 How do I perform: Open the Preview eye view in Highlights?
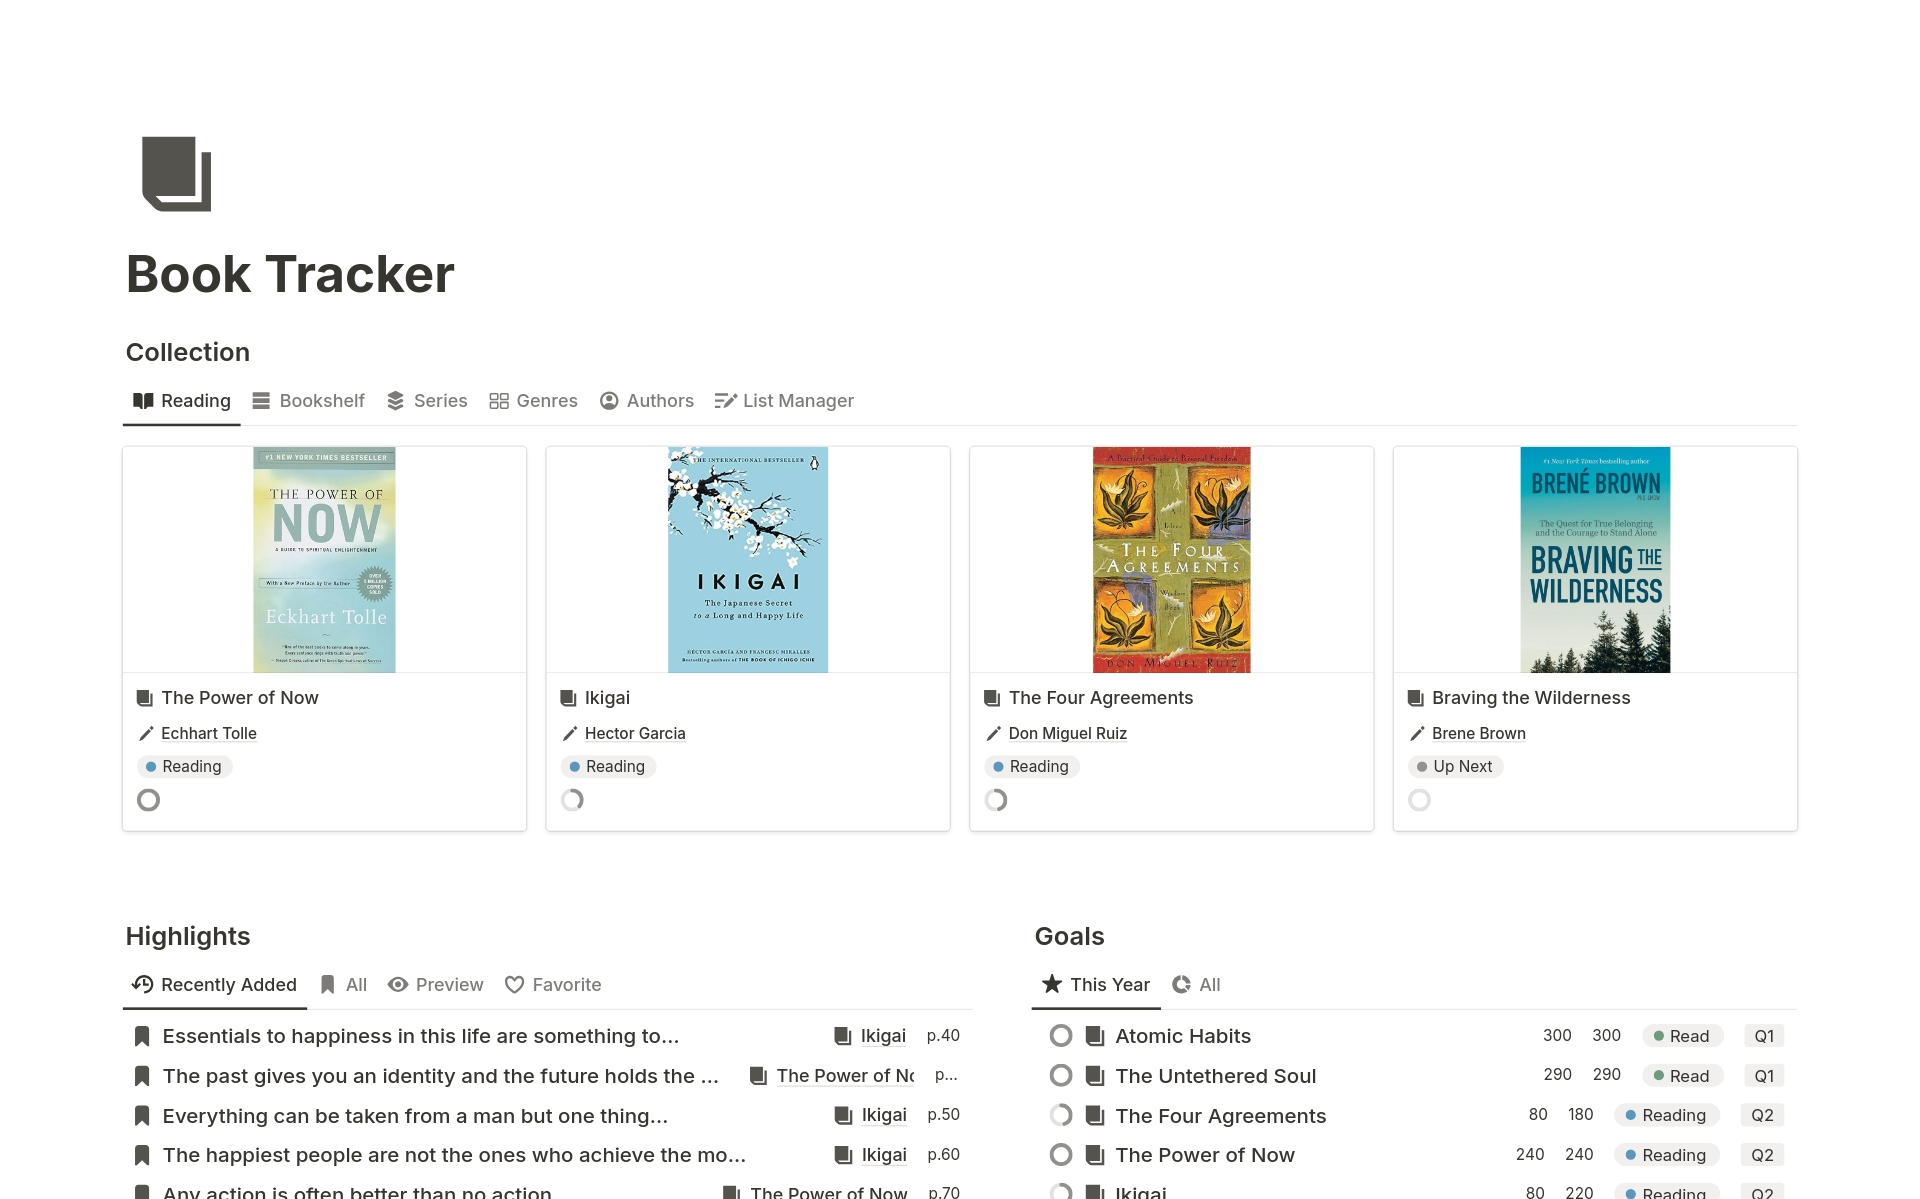(399, 984)
